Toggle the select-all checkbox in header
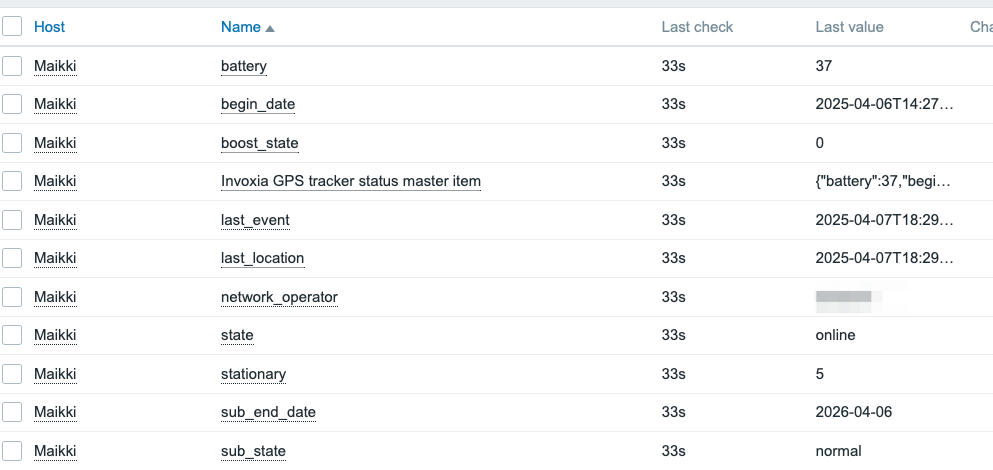Viewport: 993px width, 470px height. 12,27
